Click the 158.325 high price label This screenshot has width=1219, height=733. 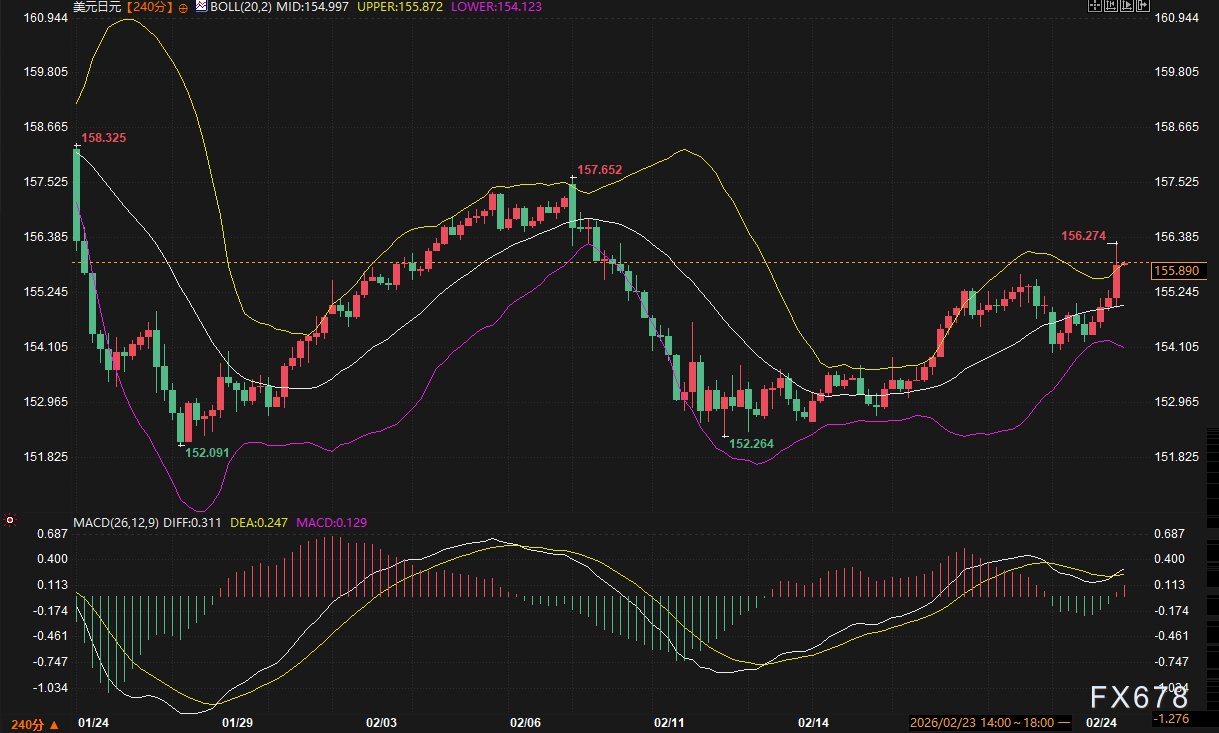[104, 137]
